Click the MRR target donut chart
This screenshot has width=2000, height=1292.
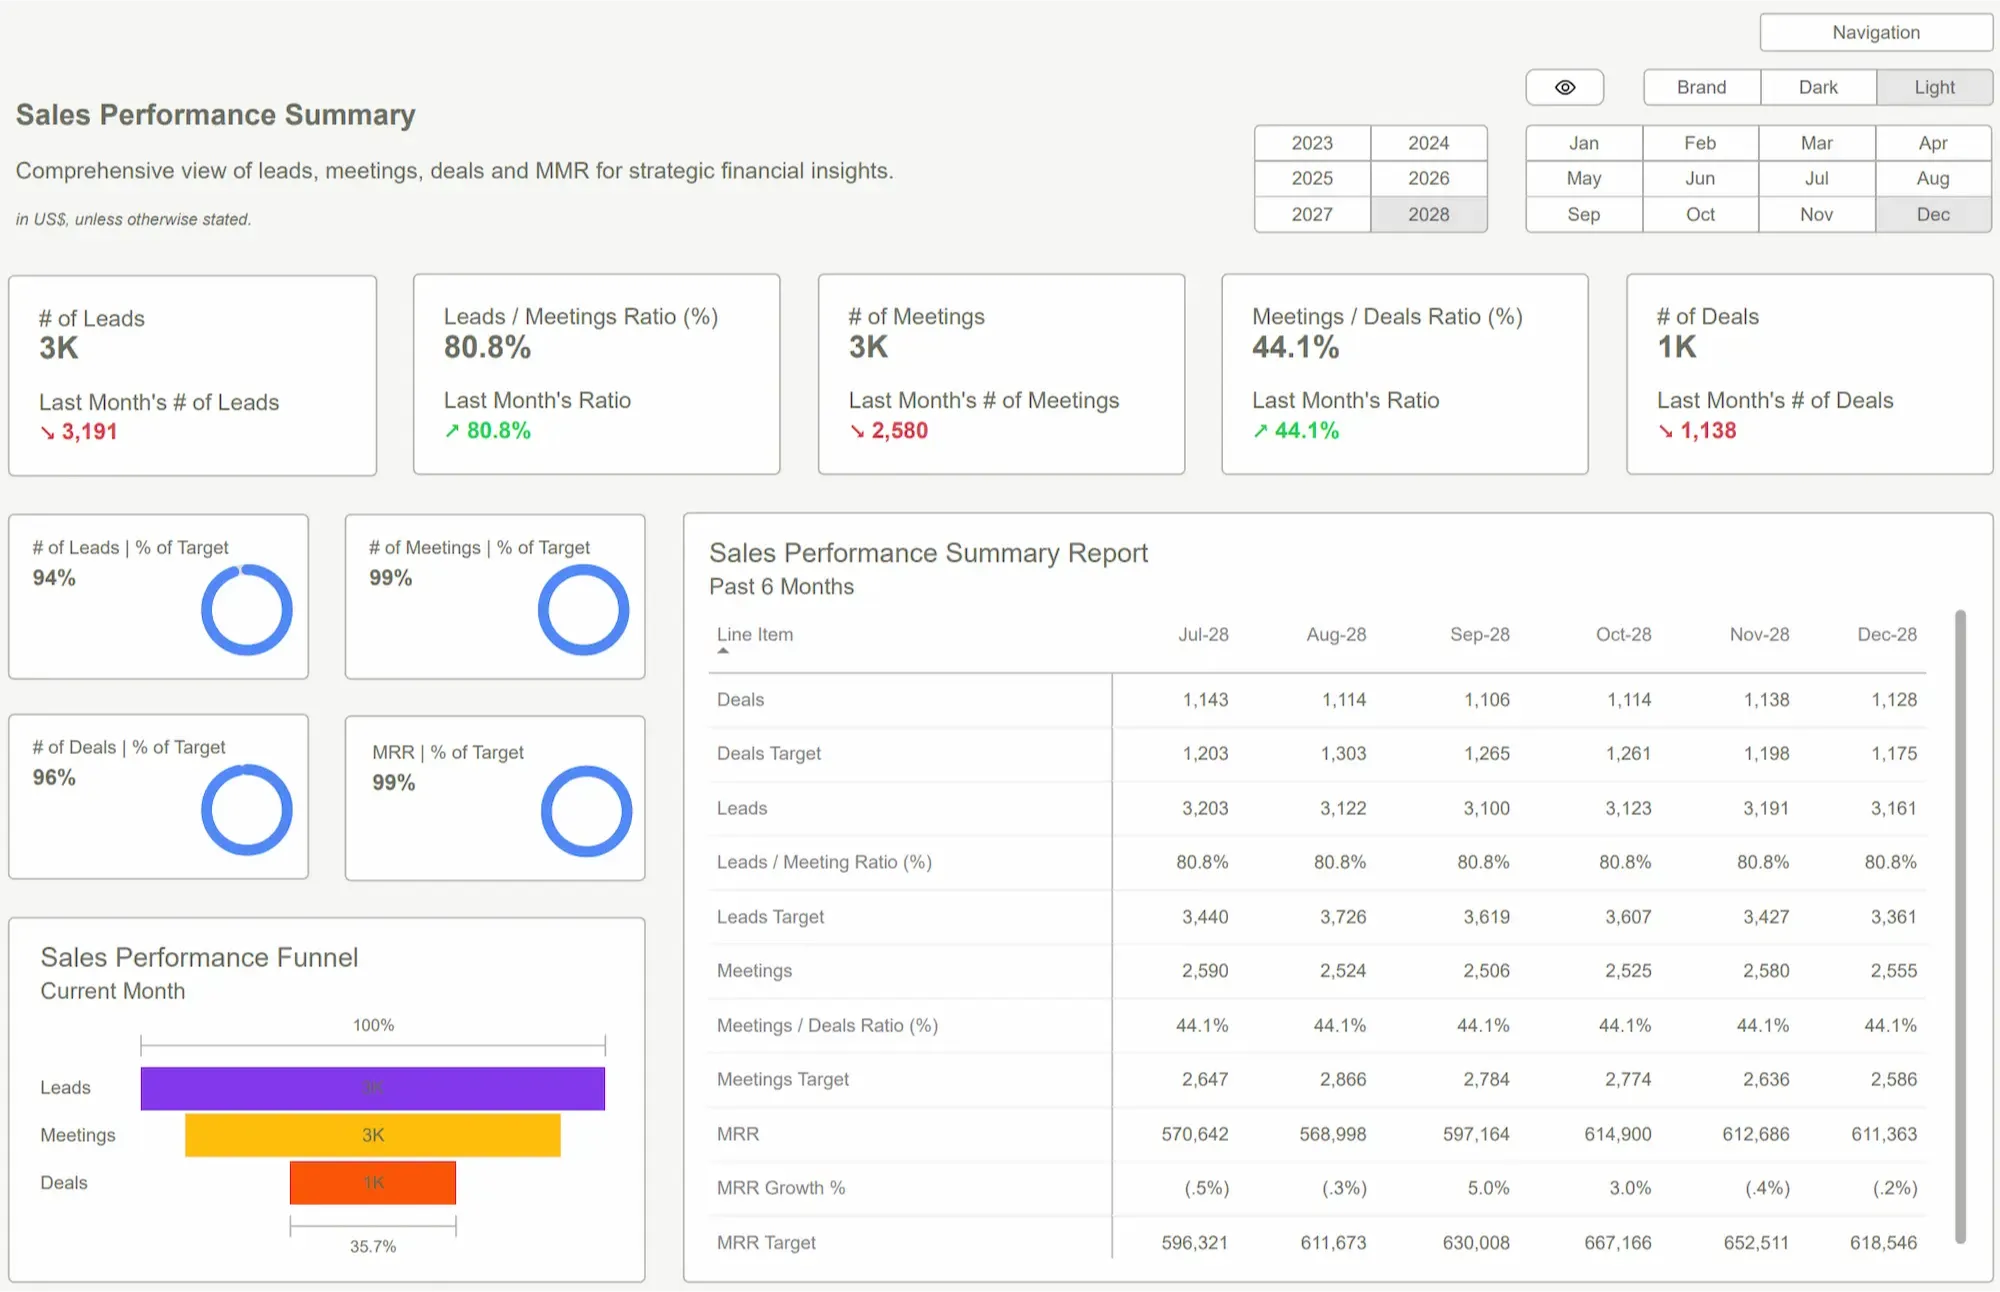click(x=586, y=811)
